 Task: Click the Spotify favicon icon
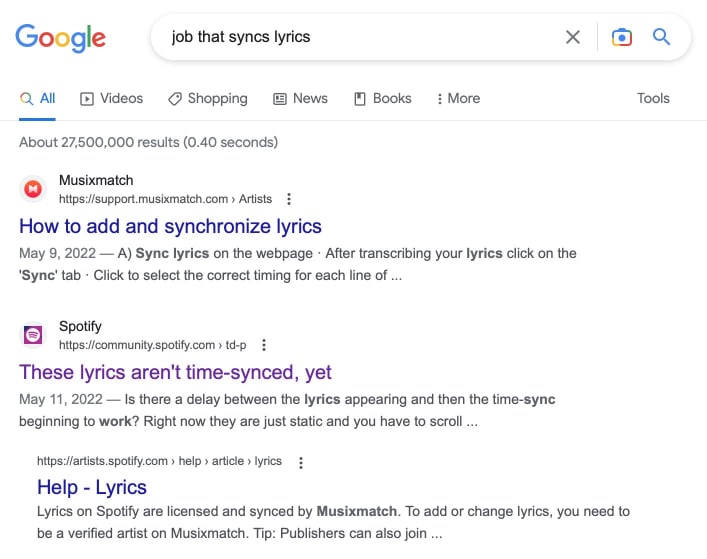[x=33, y=335]
